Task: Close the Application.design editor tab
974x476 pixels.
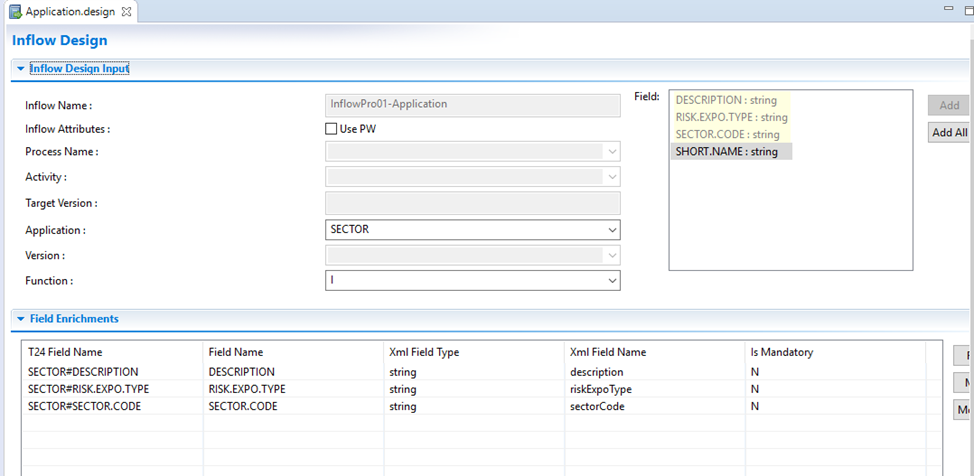Action: 126,12
